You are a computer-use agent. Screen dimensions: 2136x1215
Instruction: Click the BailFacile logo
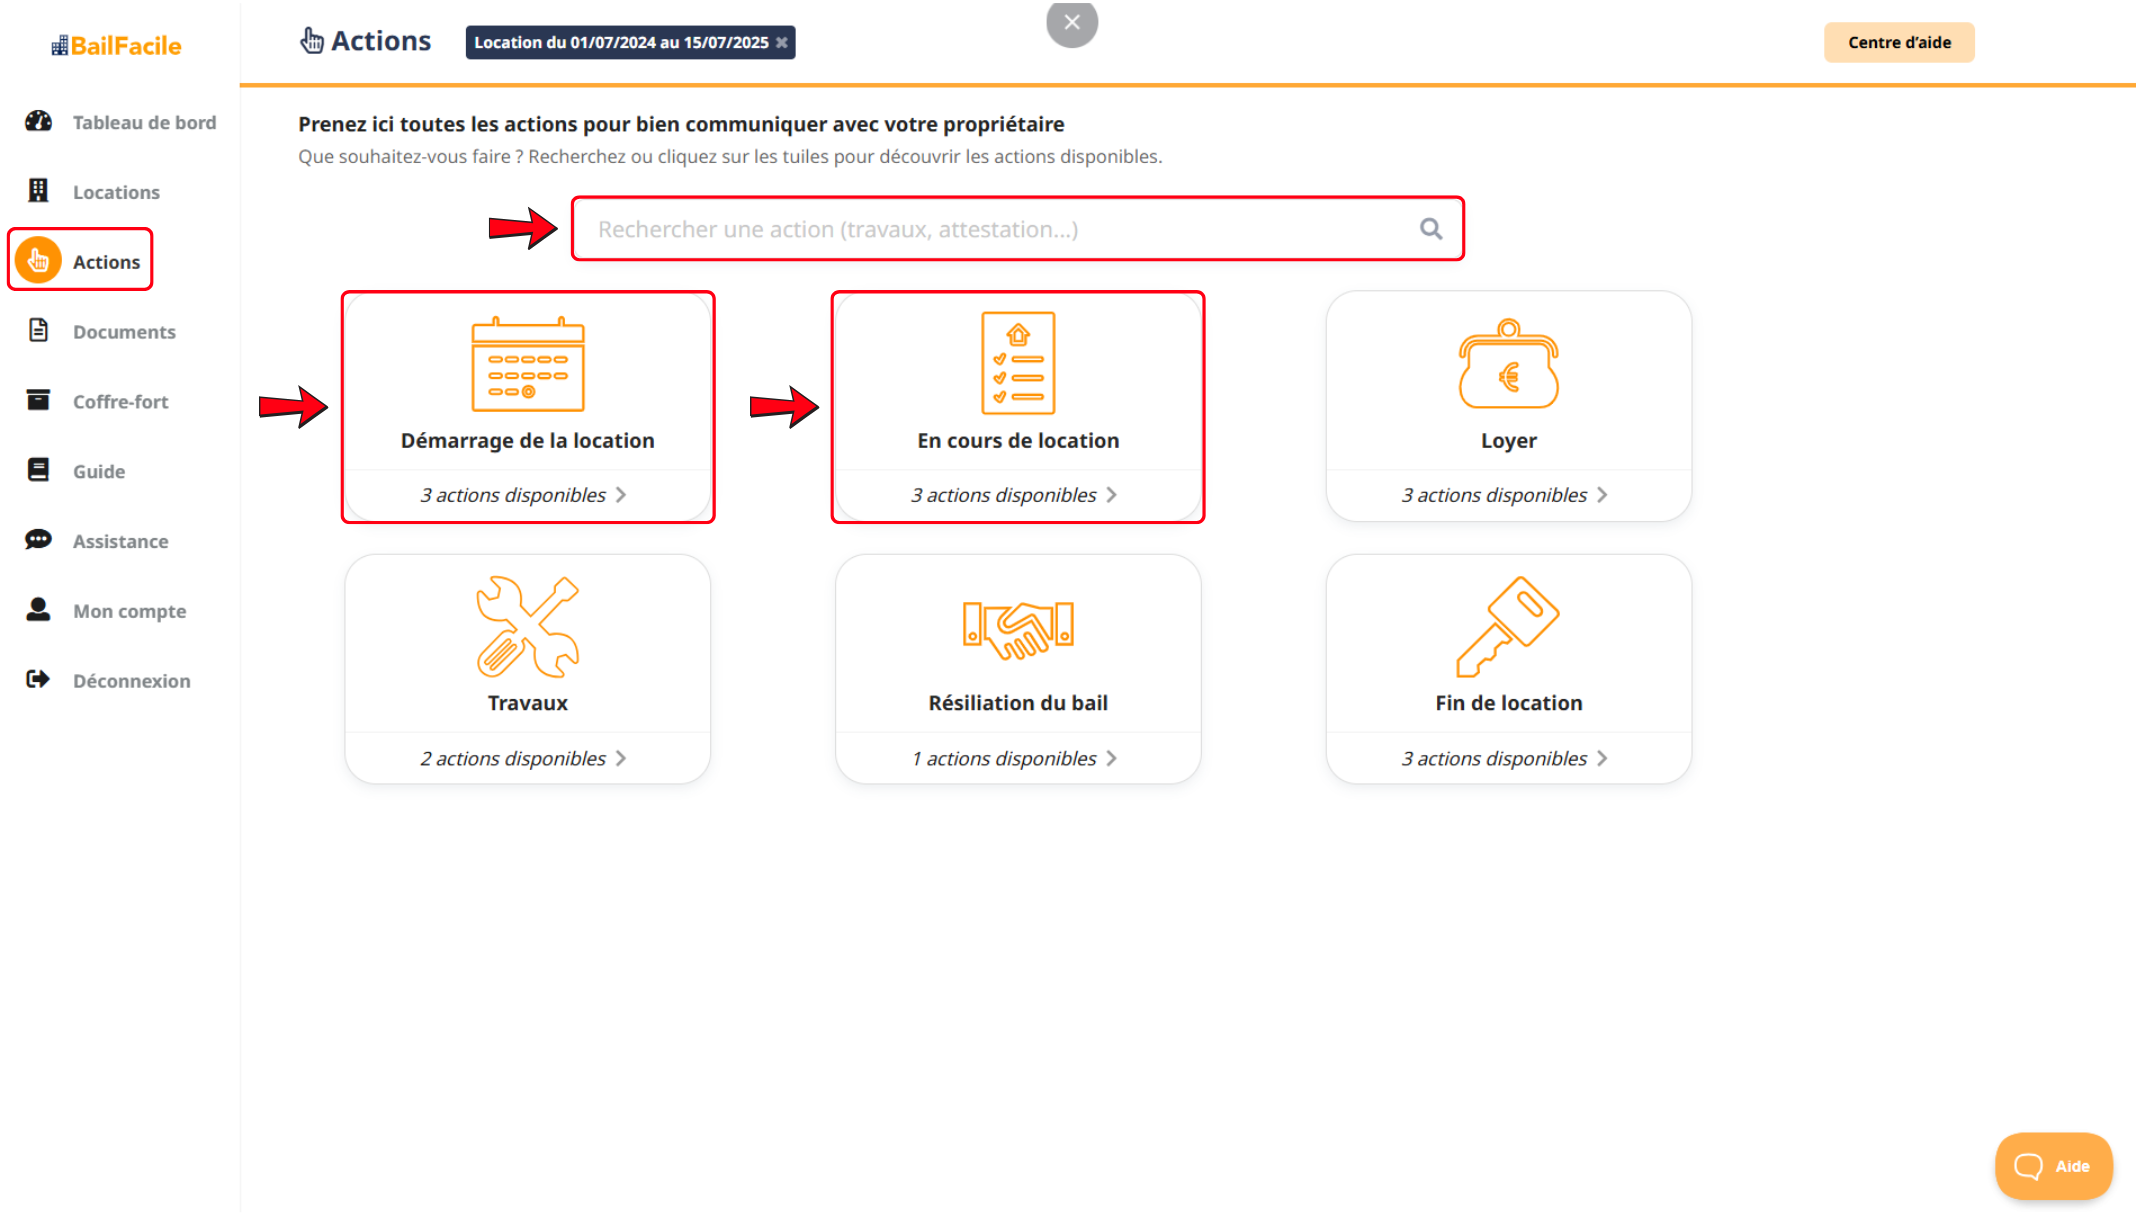click(x=117, y=45)
